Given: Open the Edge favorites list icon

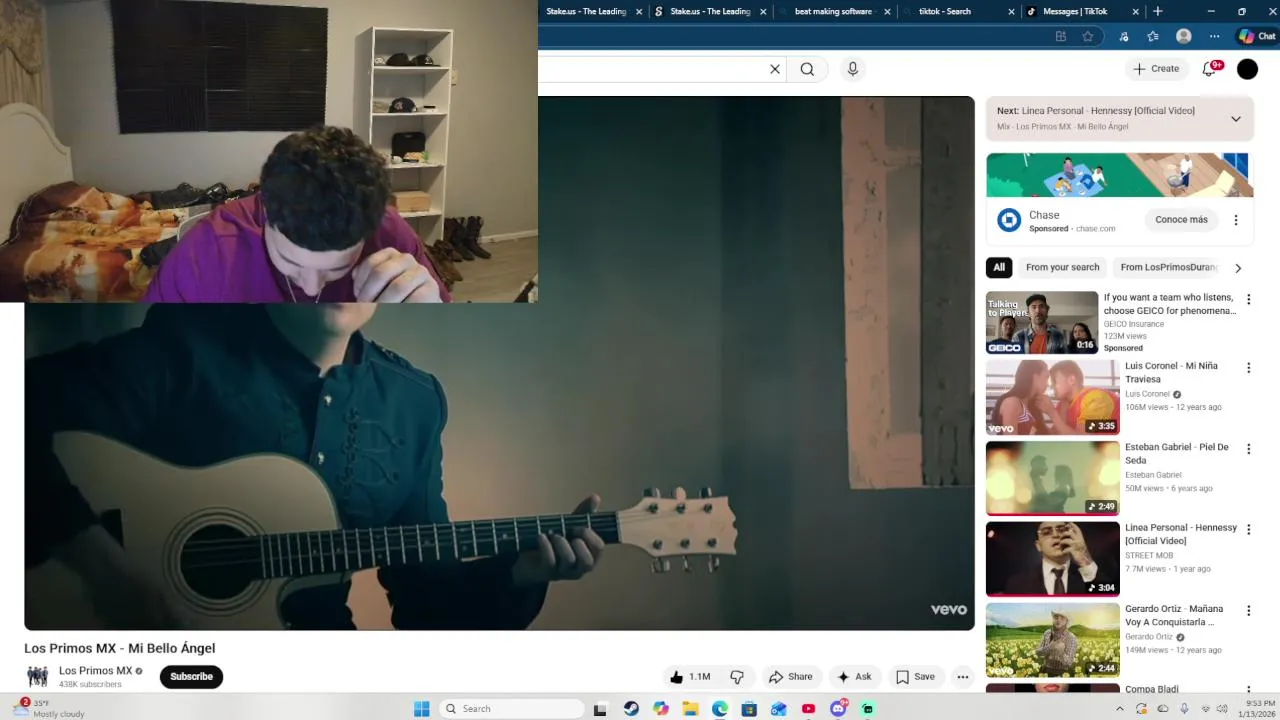Looking at the screenshot, I should click(x=1153, y=37).
